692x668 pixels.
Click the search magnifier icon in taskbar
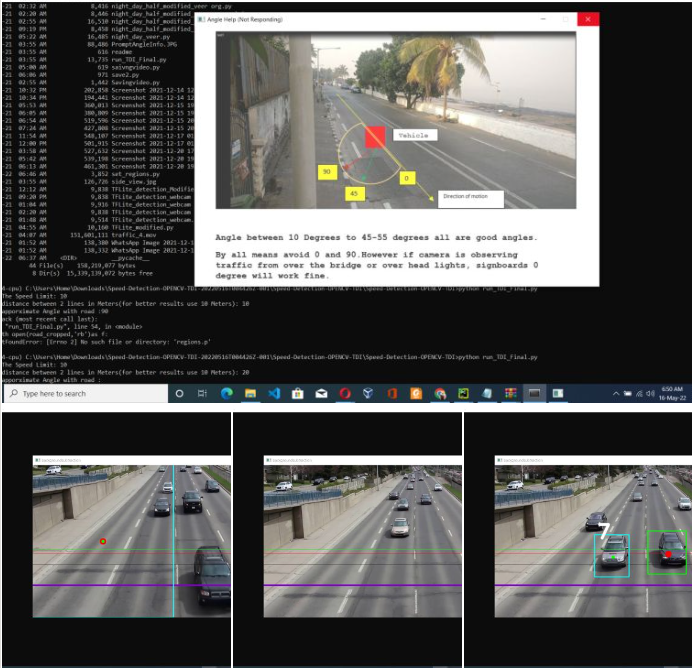point(14,393)
